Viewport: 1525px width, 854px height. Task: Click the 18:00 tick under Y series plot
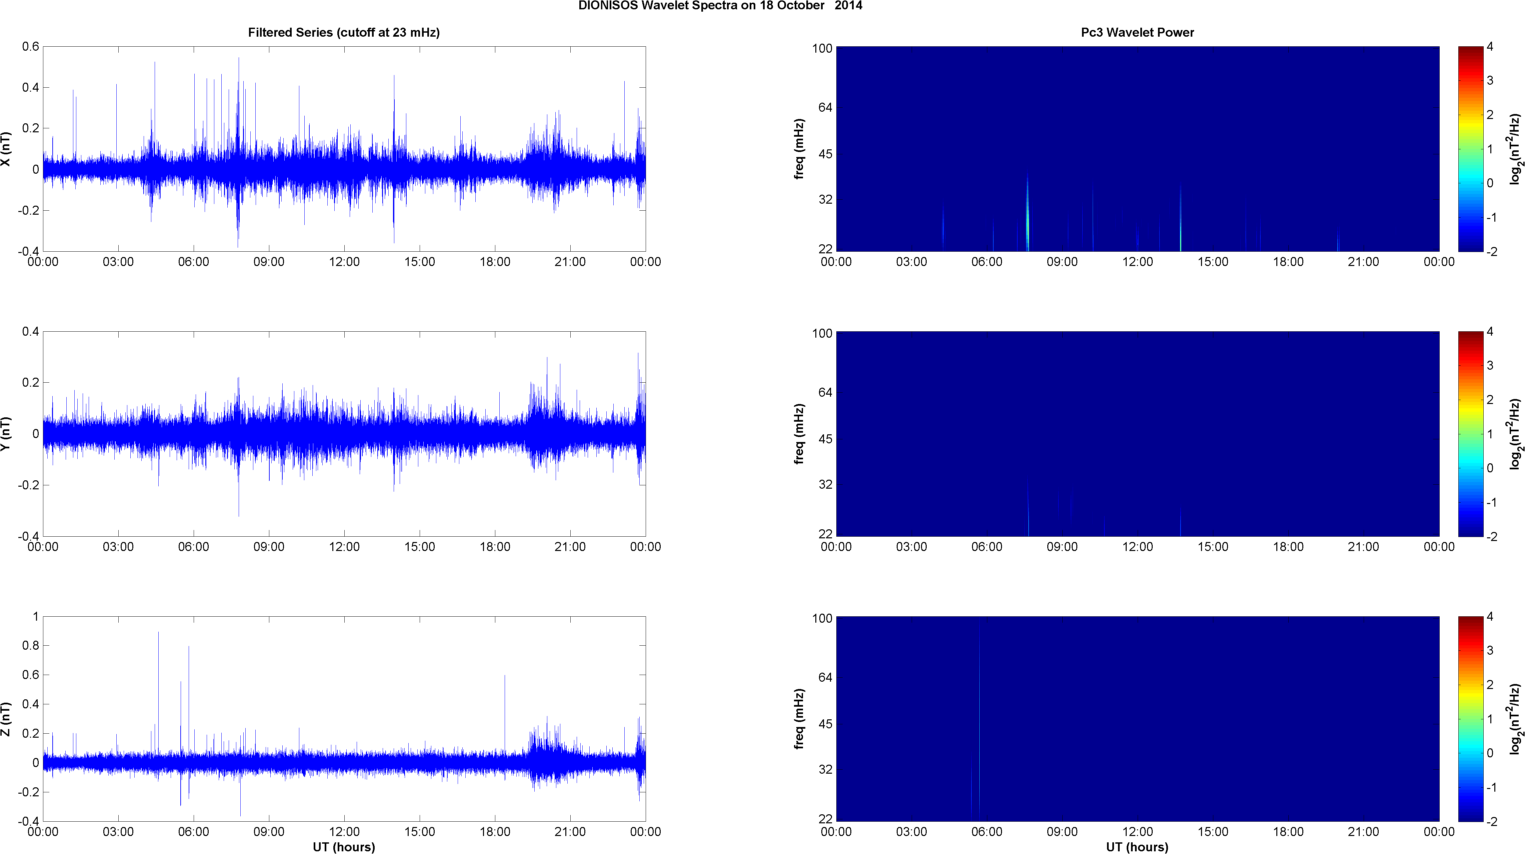pos(495,547)
